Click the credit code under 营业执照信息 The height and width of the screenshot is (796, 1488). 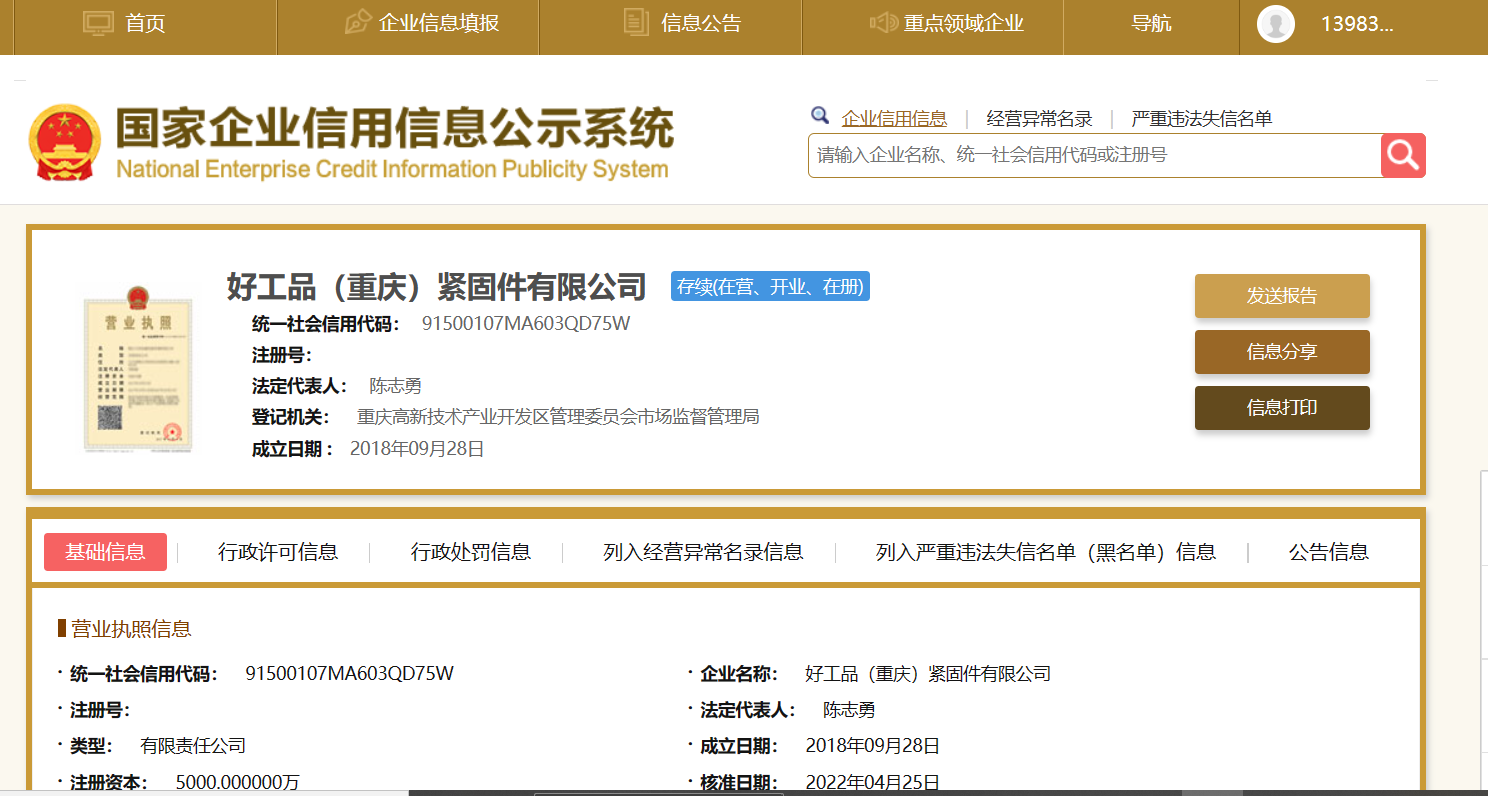tap(349, 674)
